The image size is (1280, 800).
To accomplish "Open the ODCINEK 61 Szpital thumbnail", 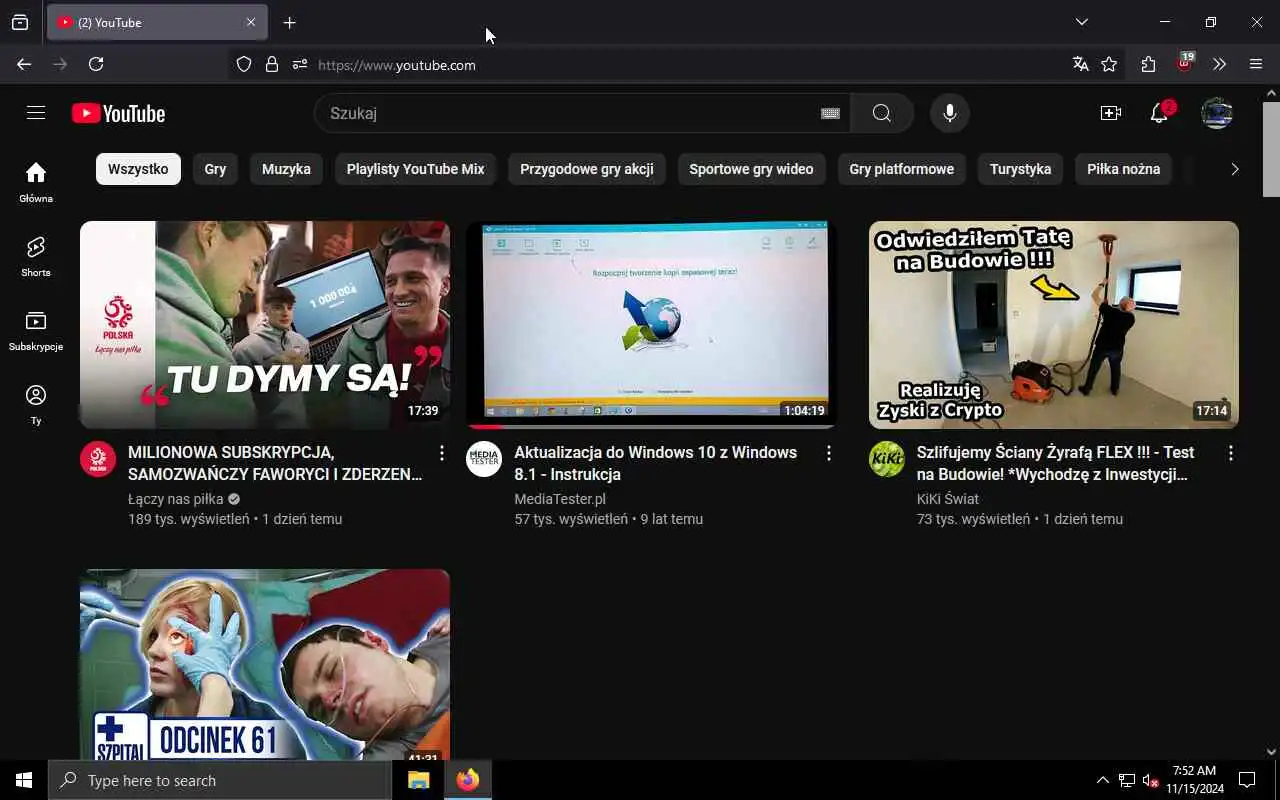I will click(265, 664).
